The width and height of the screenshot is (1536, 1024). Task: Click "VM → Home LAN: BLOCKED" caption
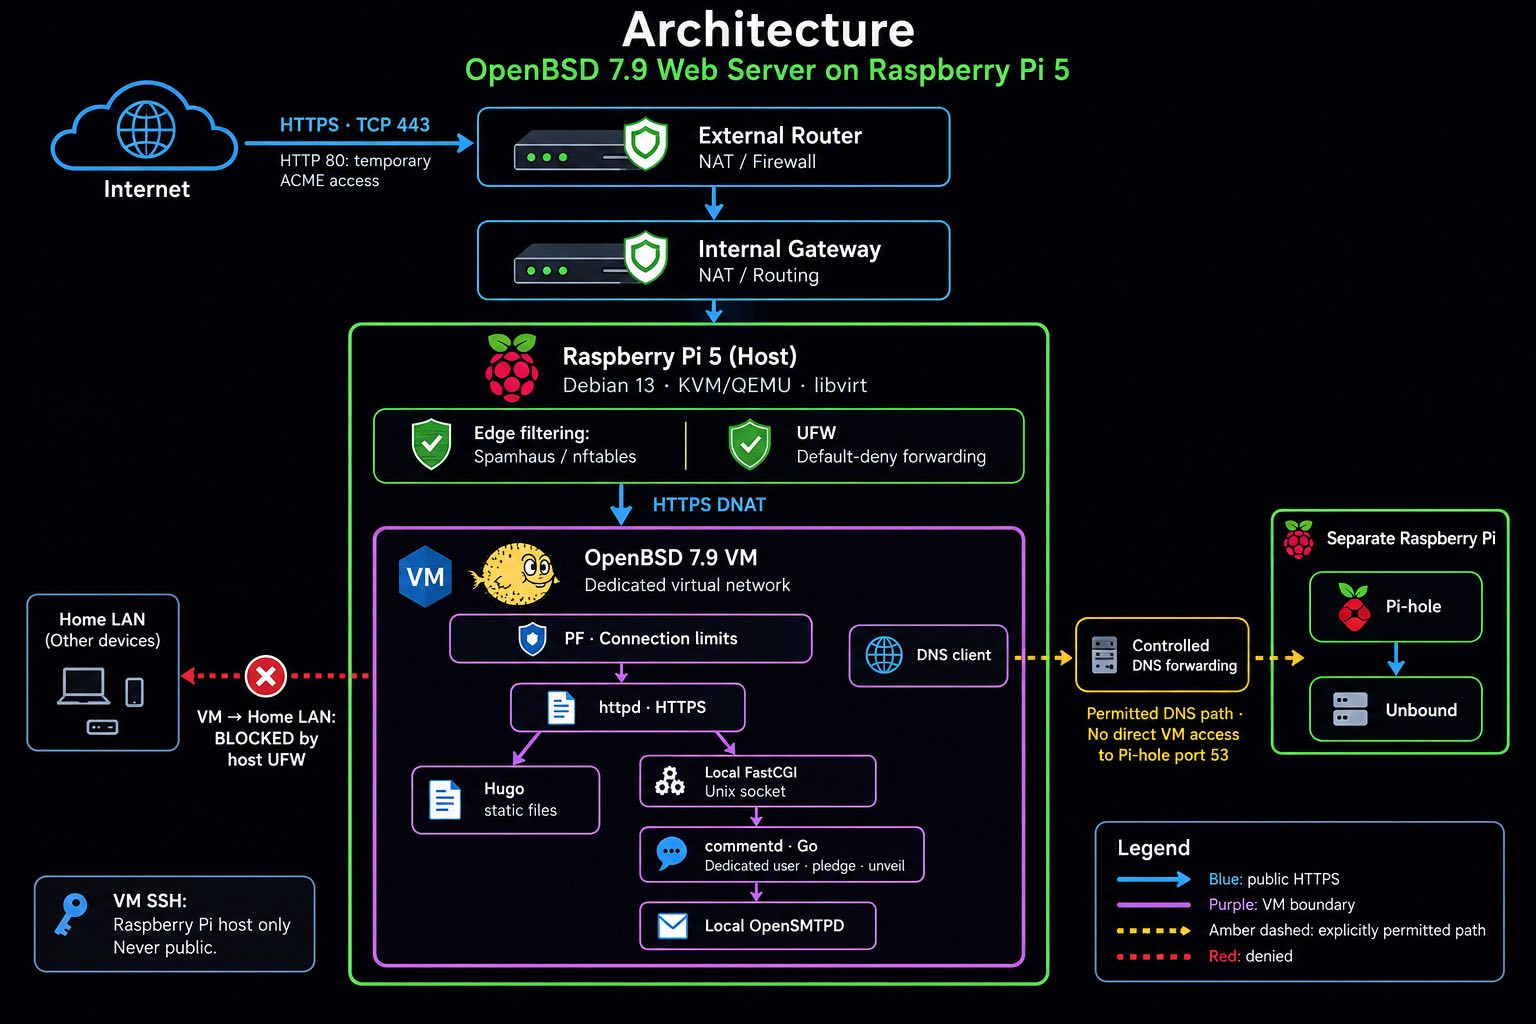[x=266, y=738]
